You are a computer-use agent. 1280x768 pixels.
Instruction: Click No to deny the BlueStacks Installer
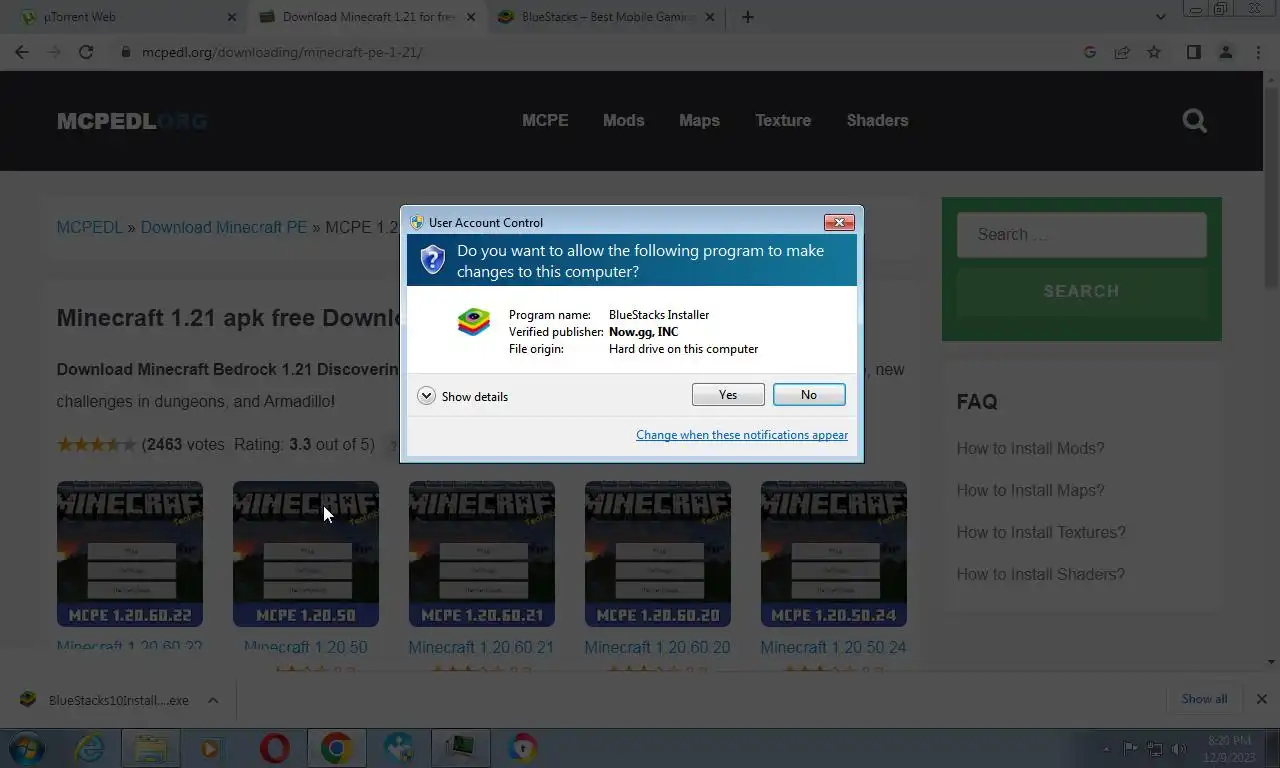pos(809,395)
